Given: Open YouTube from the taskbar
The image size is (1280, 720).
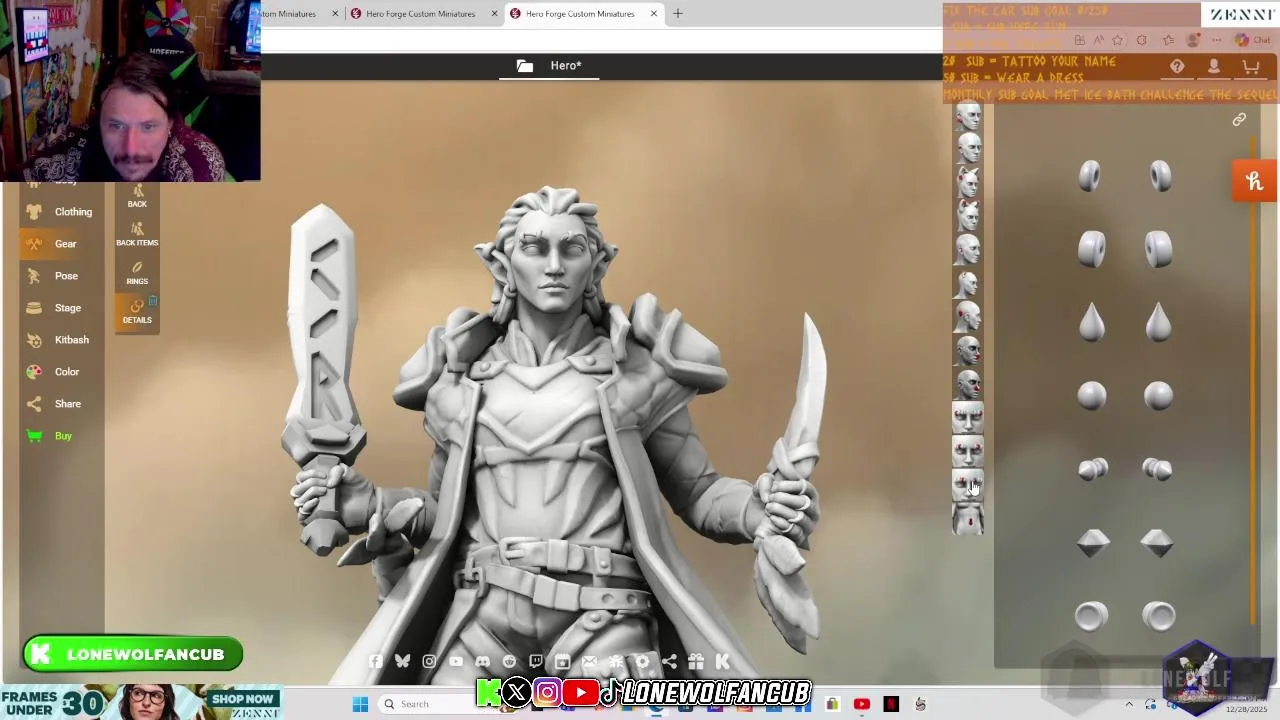Looking at the screenshot, I should click(x=862, y=704).
